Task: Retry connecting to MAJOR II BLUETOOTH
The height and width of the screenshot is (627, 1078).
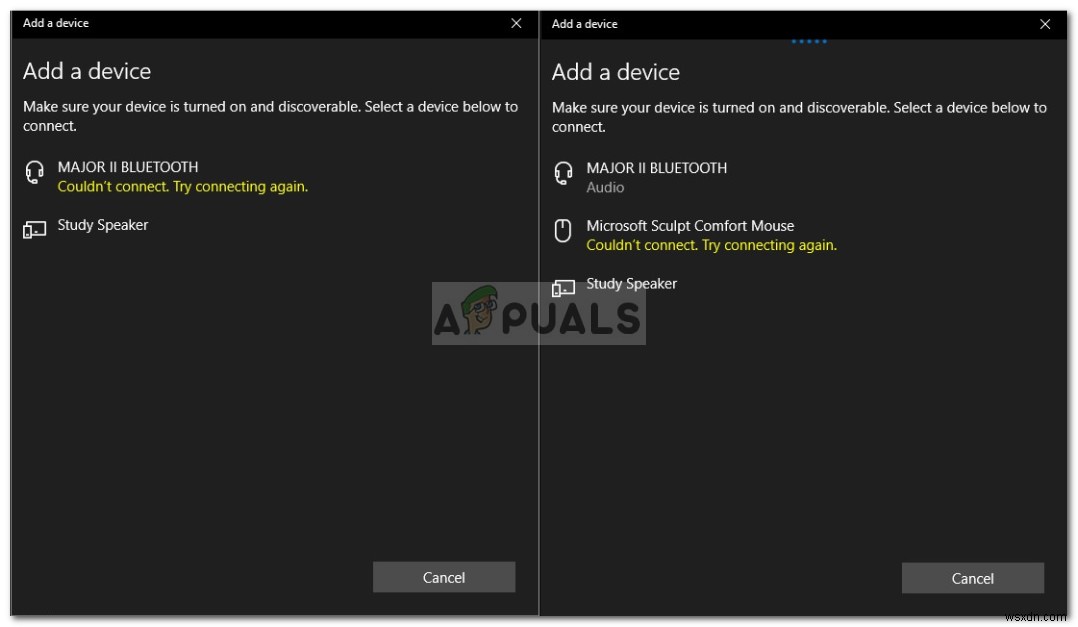Action: pos(182,186)
